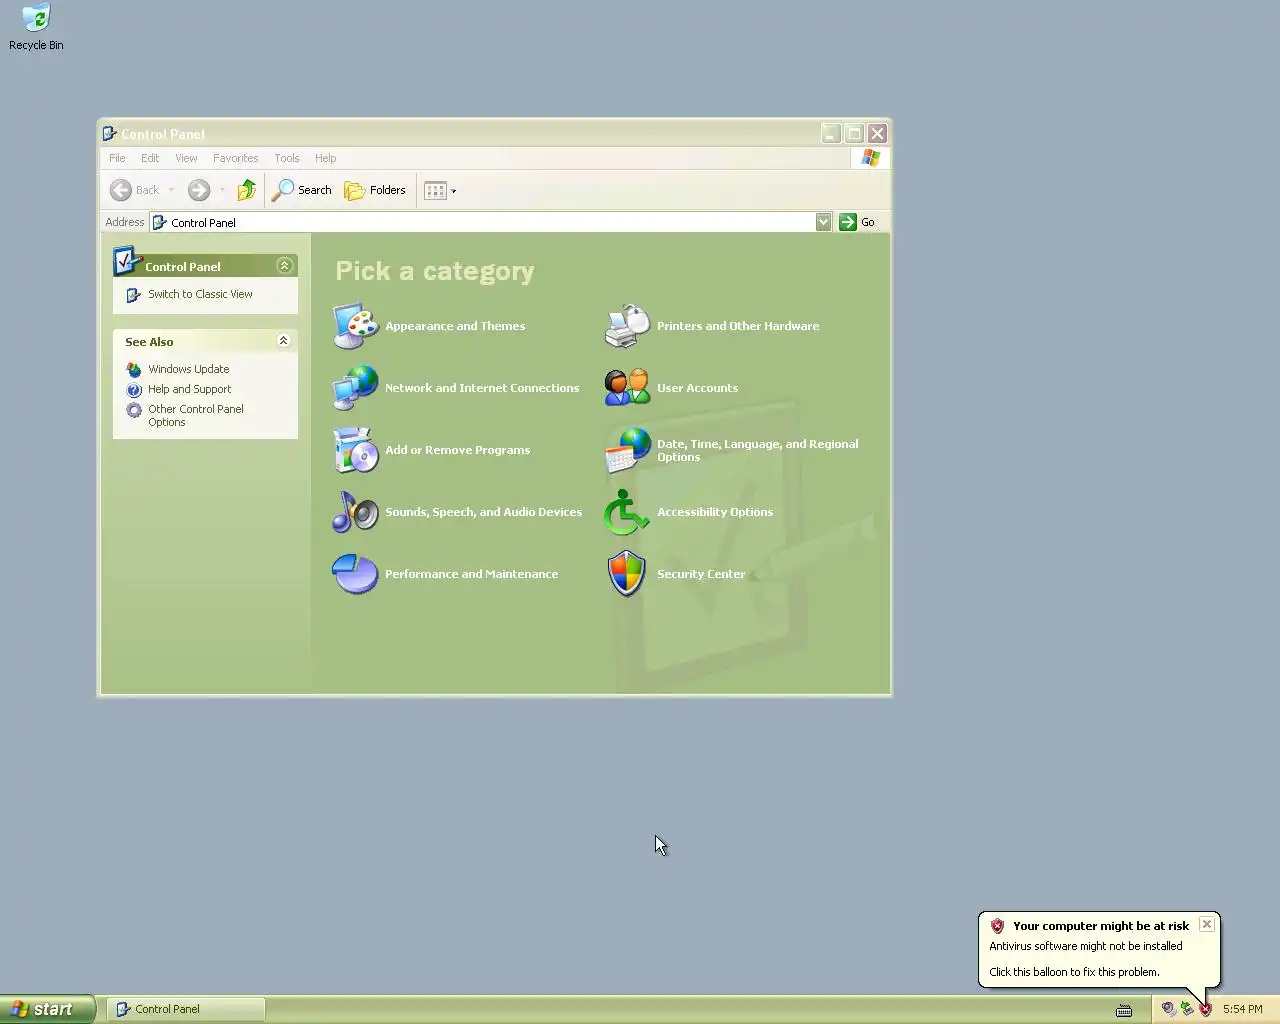Image resolution: width=1280 pixels, height=1024 pixels.
Task: Open the File menu
Action: 117,158
